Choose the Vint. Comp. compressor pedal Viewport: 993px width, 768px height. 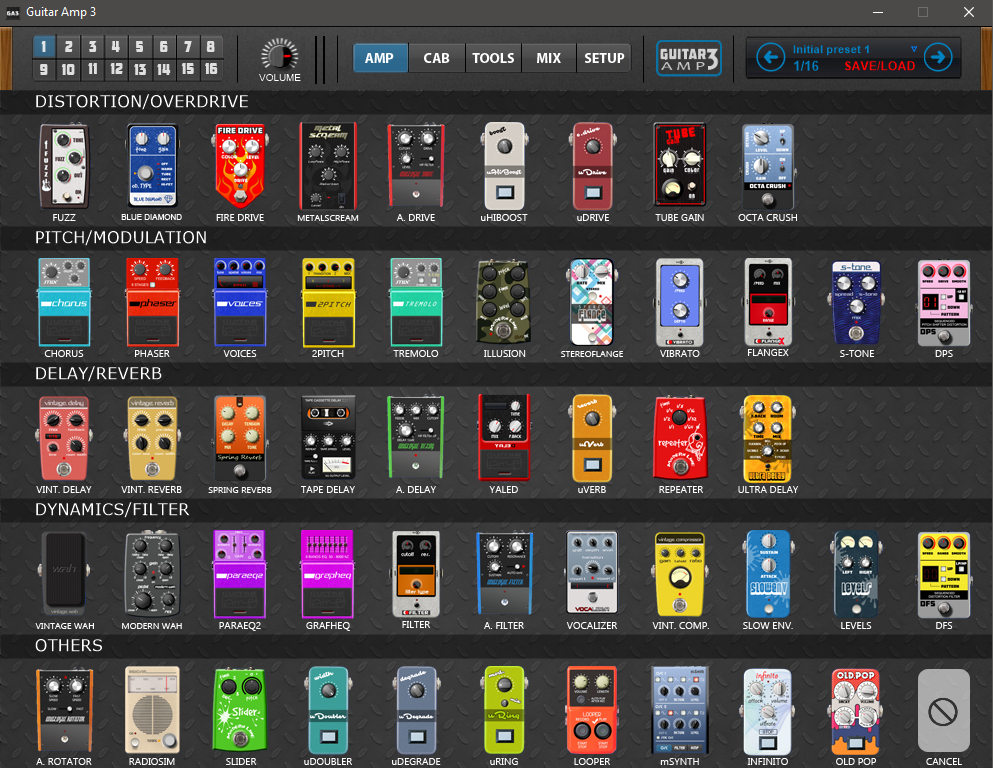click(x=680, y=574)
